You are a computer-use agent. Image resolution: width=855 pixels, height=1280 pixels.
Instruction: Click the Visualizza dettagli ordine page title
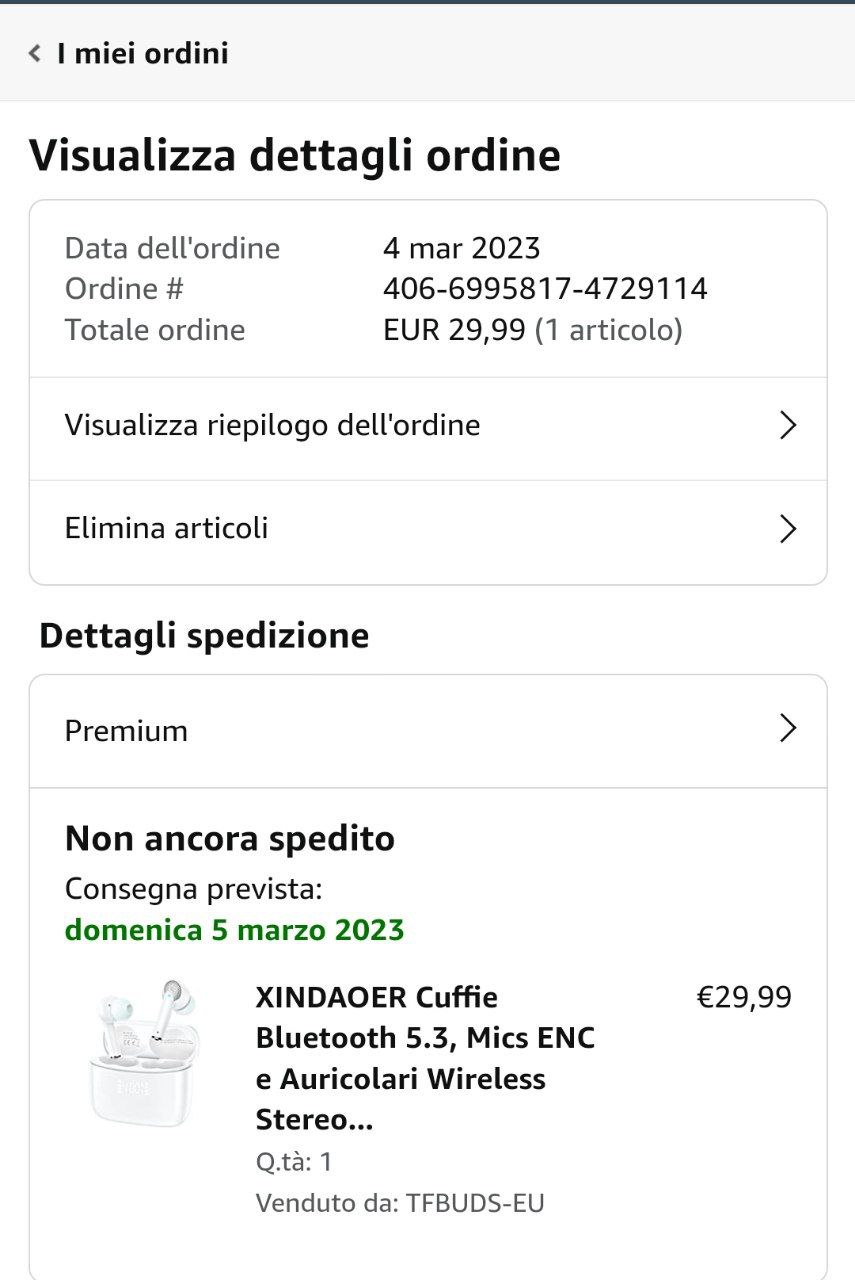294,156
